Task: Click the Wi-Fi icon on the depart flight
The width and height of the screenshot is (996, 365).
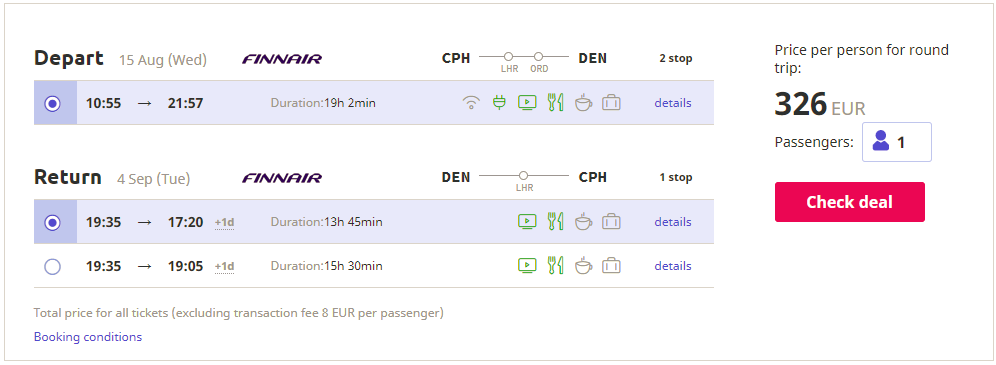Action: tap(471, 103)
